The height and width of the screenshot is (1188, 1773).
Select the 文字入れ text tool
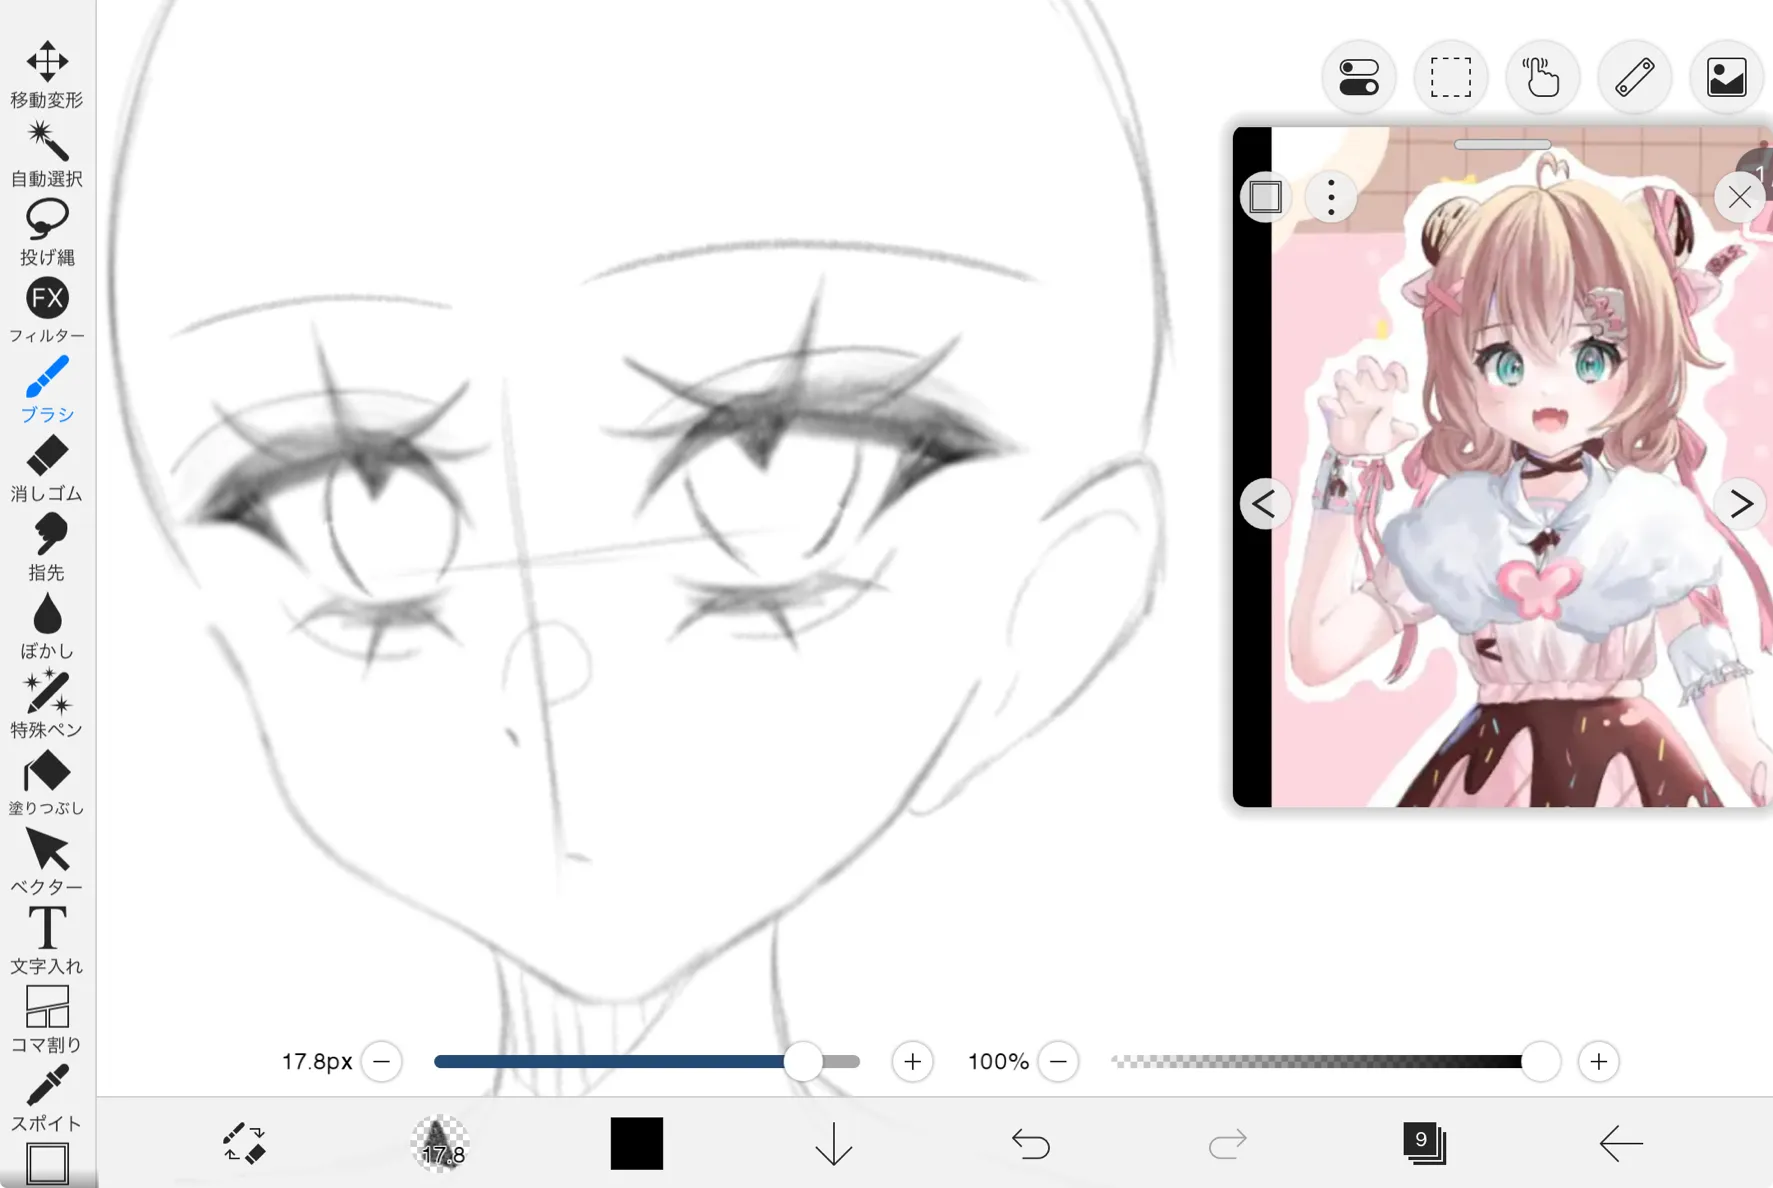coord(47,941)
